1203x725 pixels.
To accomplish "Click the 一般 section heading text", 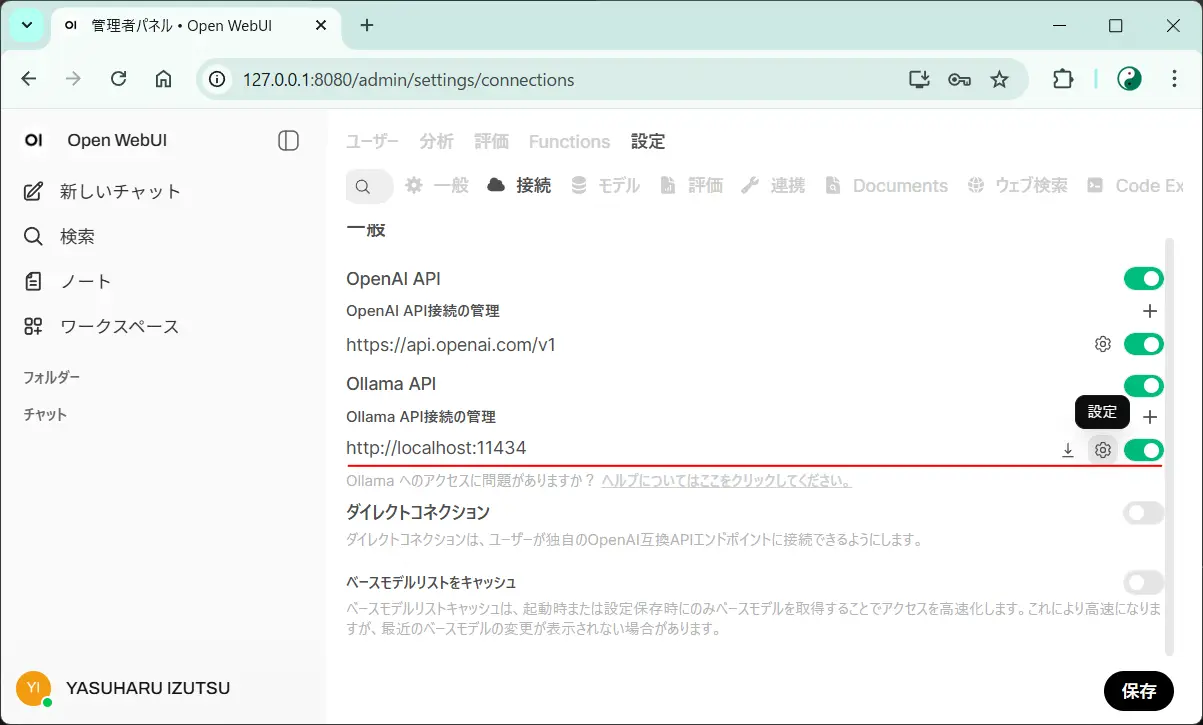I will [x=366, y=230].
